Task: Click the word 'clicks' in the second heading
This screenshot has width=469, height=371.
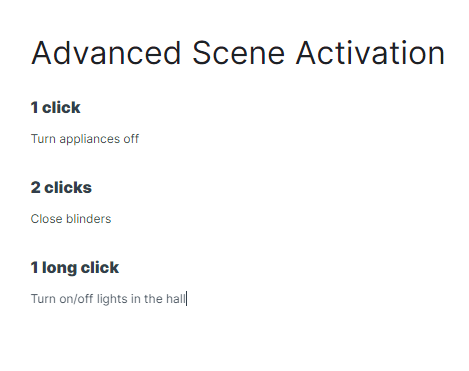Action: click(x=68, y=188)
